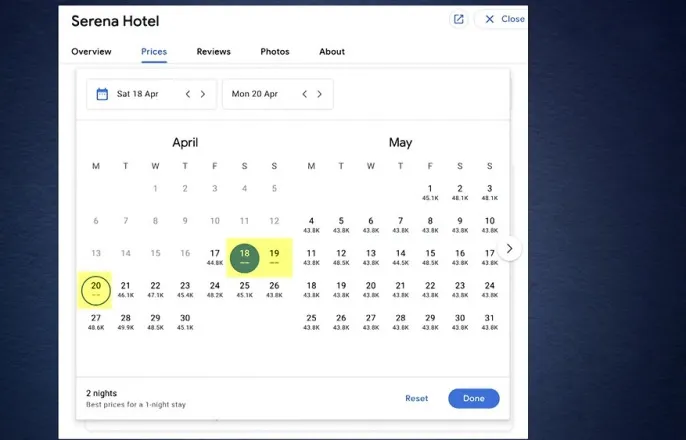The height and width of the screenshot is (440, 686).
Task: Reset the selected dates
Action: pyautogui.click(x=416, y=398)
